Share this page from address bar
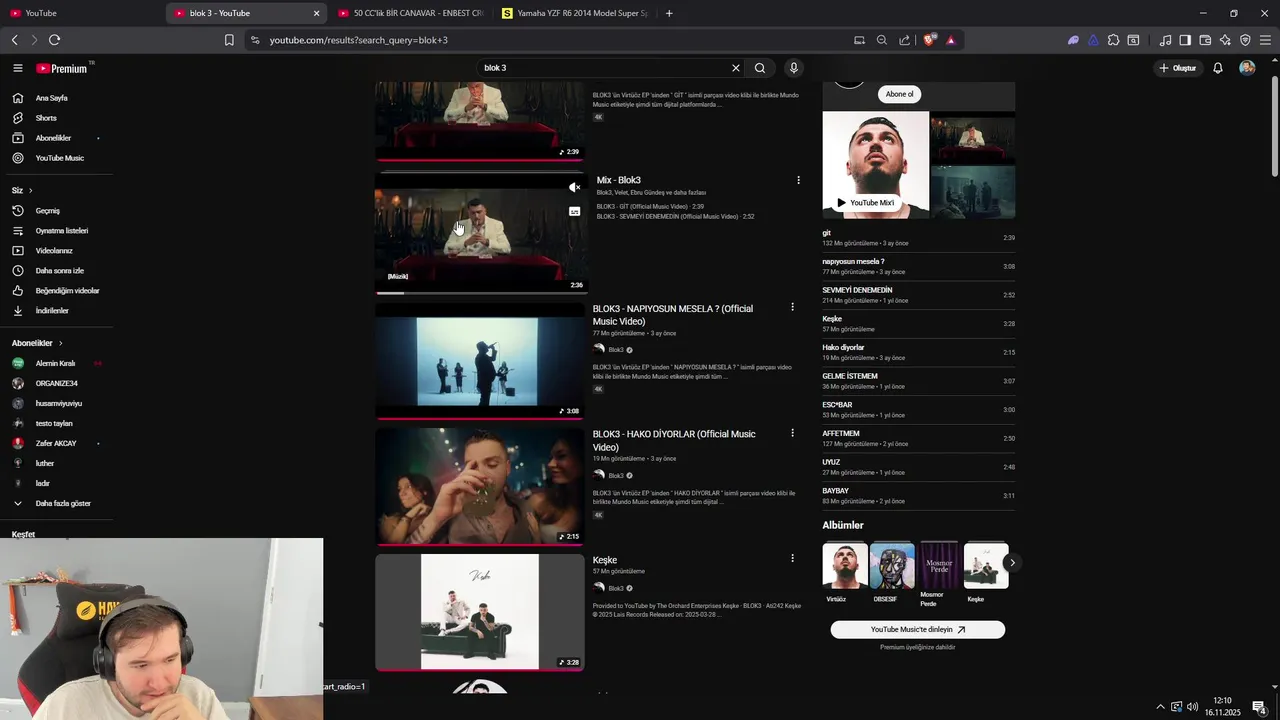 click(x=905, y=40)
